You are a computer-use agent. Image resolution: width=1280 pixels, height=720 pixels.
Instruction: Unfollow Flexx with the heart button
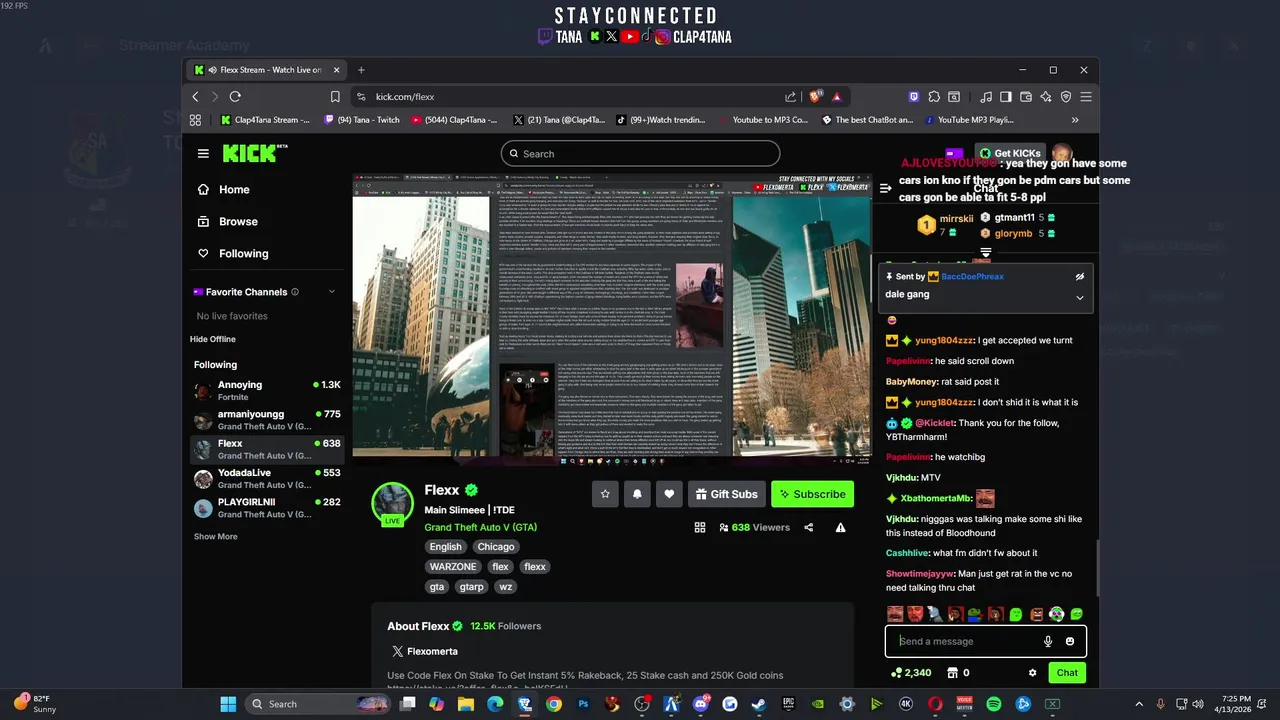[669, 494]
